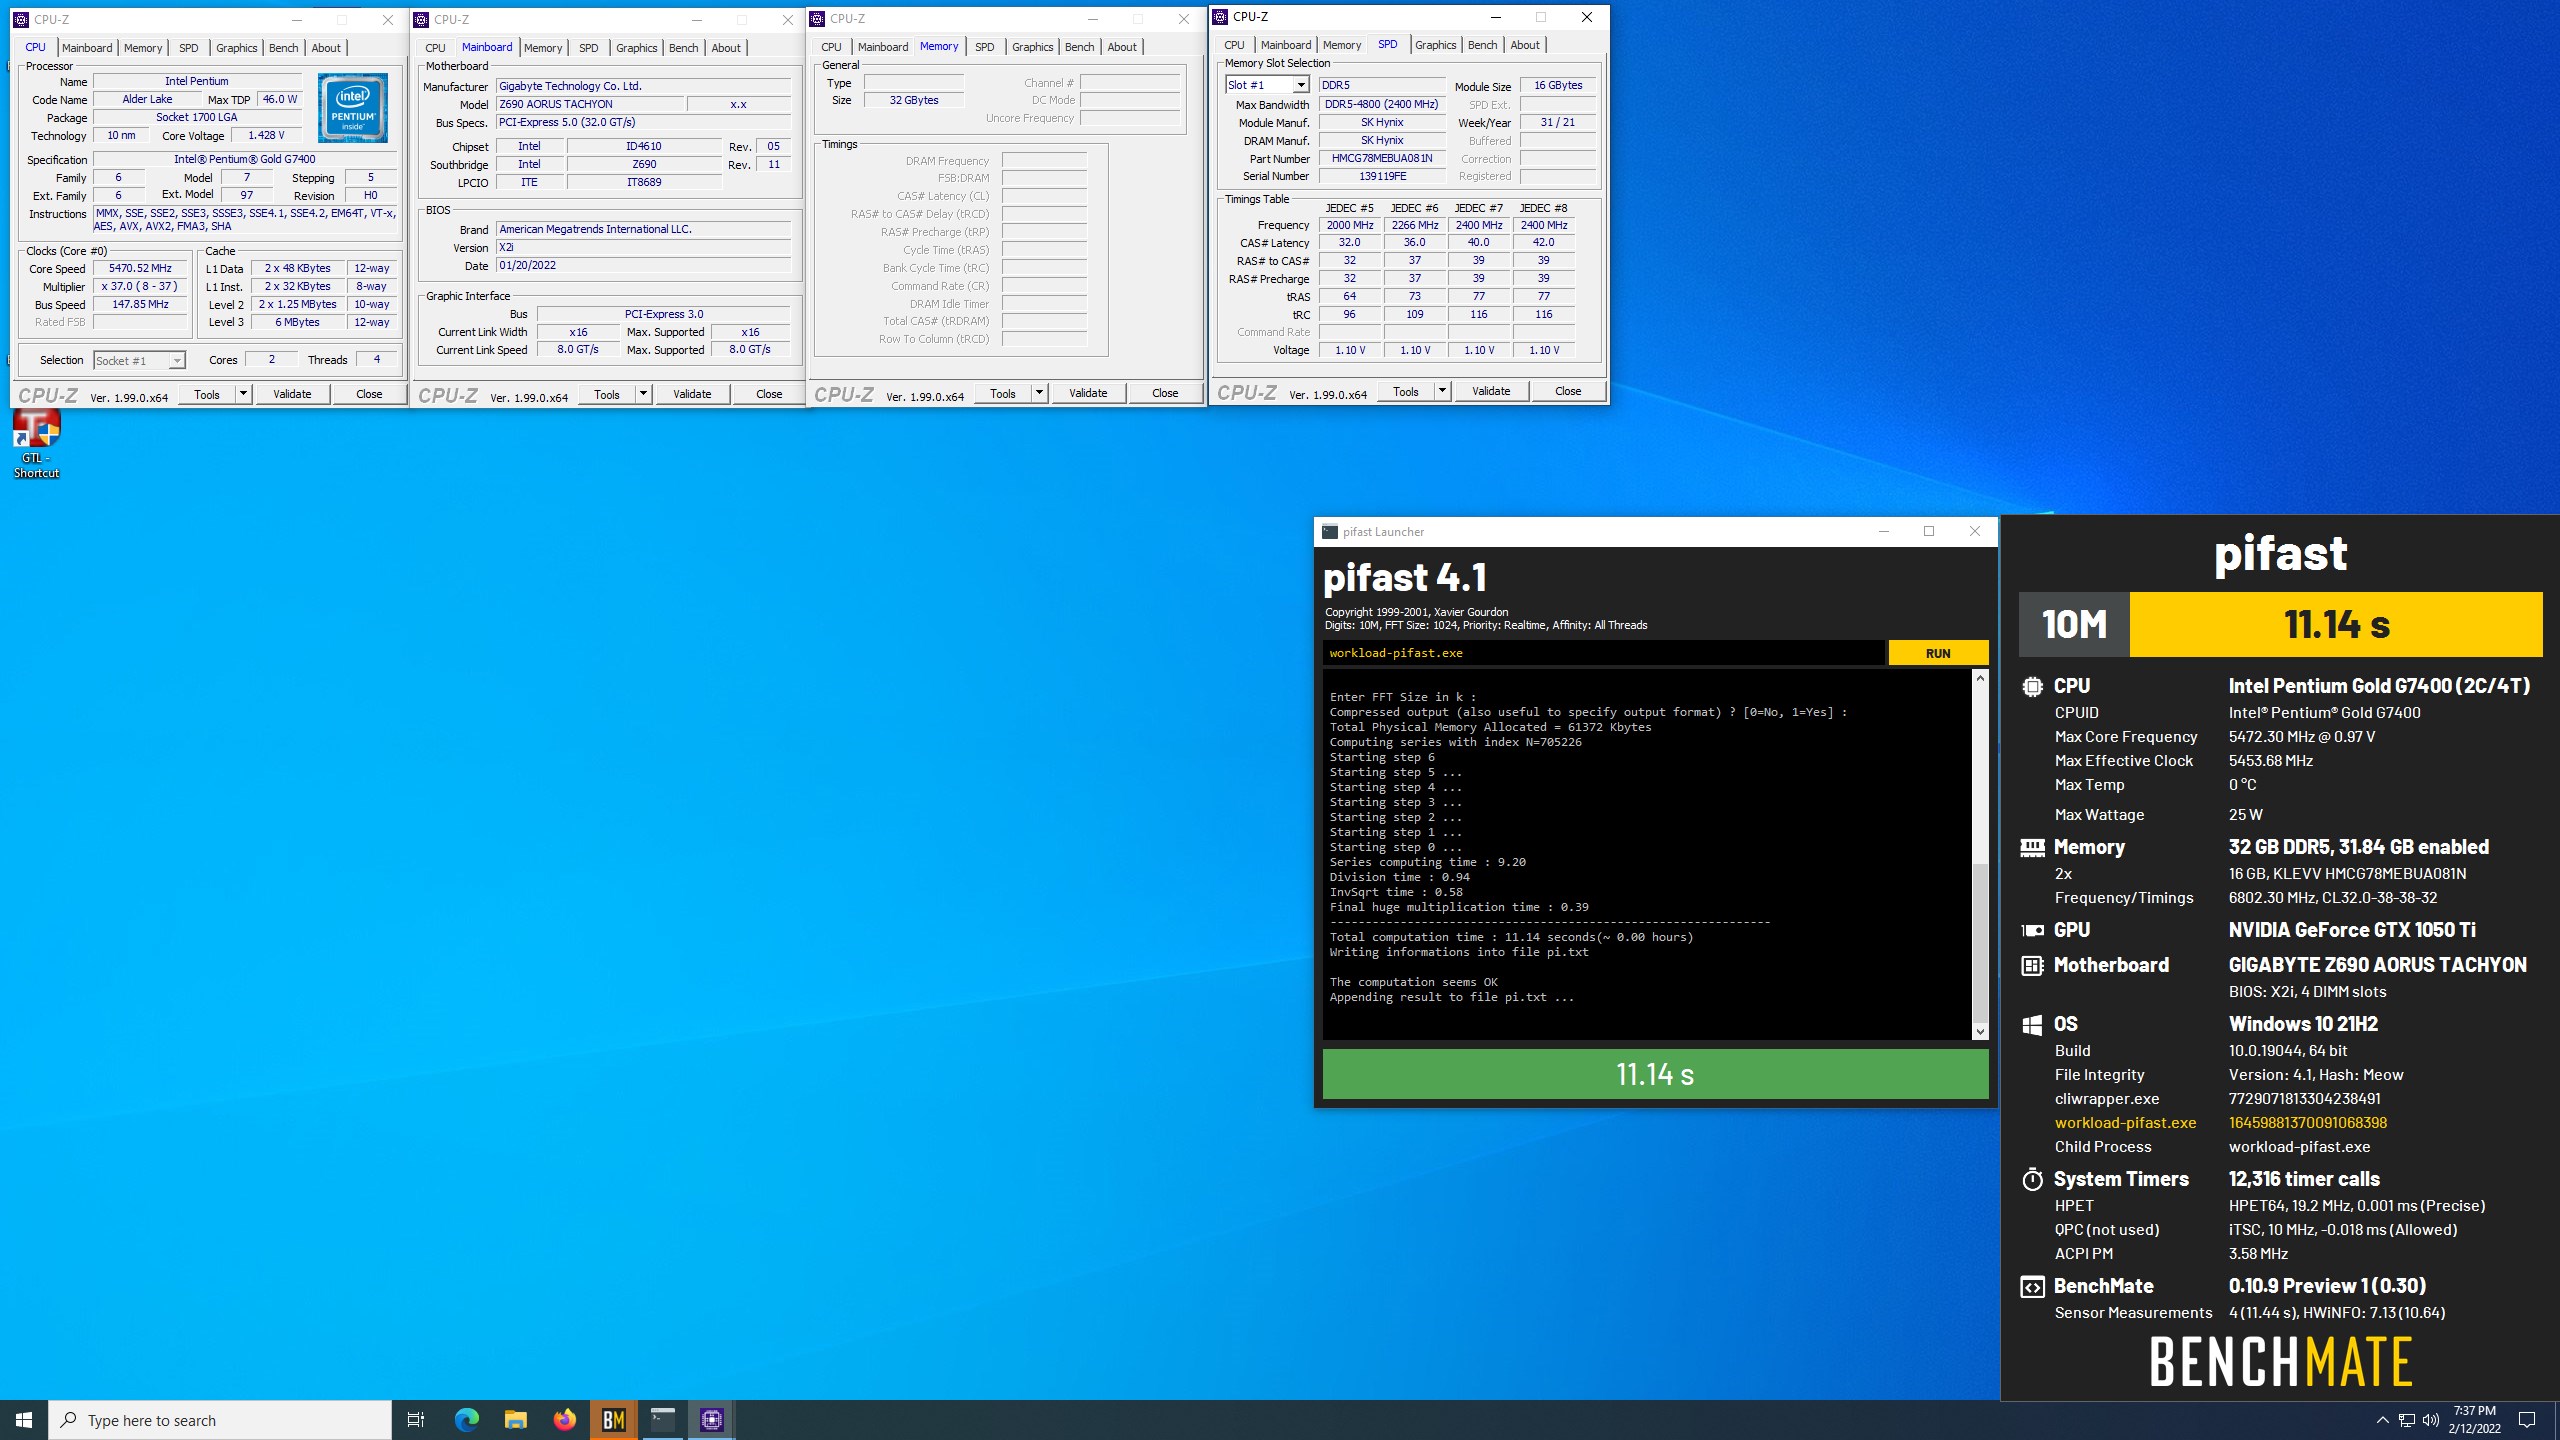Click the pifast Launcher title bar icon
Viewport: 2560px width, 1440px height.
click(x=1329, y=532)
